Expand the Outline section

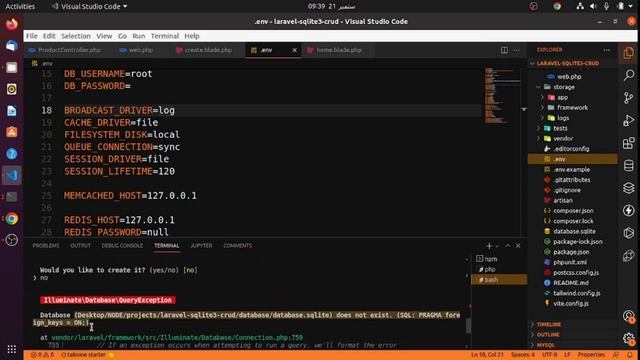(548, 335)
